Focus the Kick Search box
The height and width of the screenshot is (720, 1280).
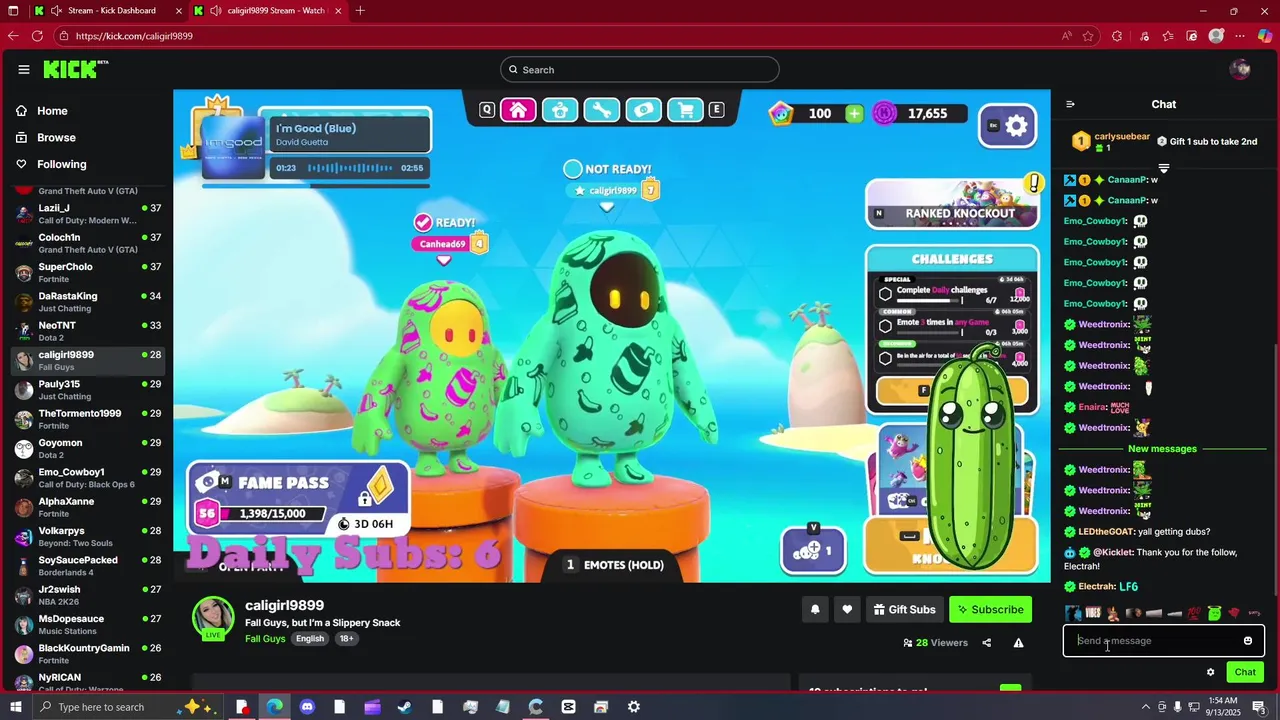tap(640, 69)
